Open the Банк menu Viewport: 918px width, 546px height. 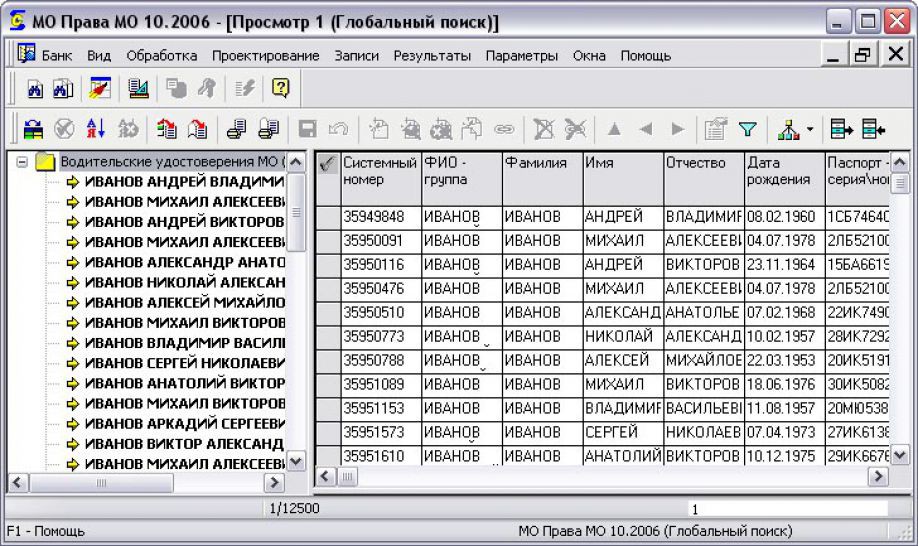(x=57, y=56)
